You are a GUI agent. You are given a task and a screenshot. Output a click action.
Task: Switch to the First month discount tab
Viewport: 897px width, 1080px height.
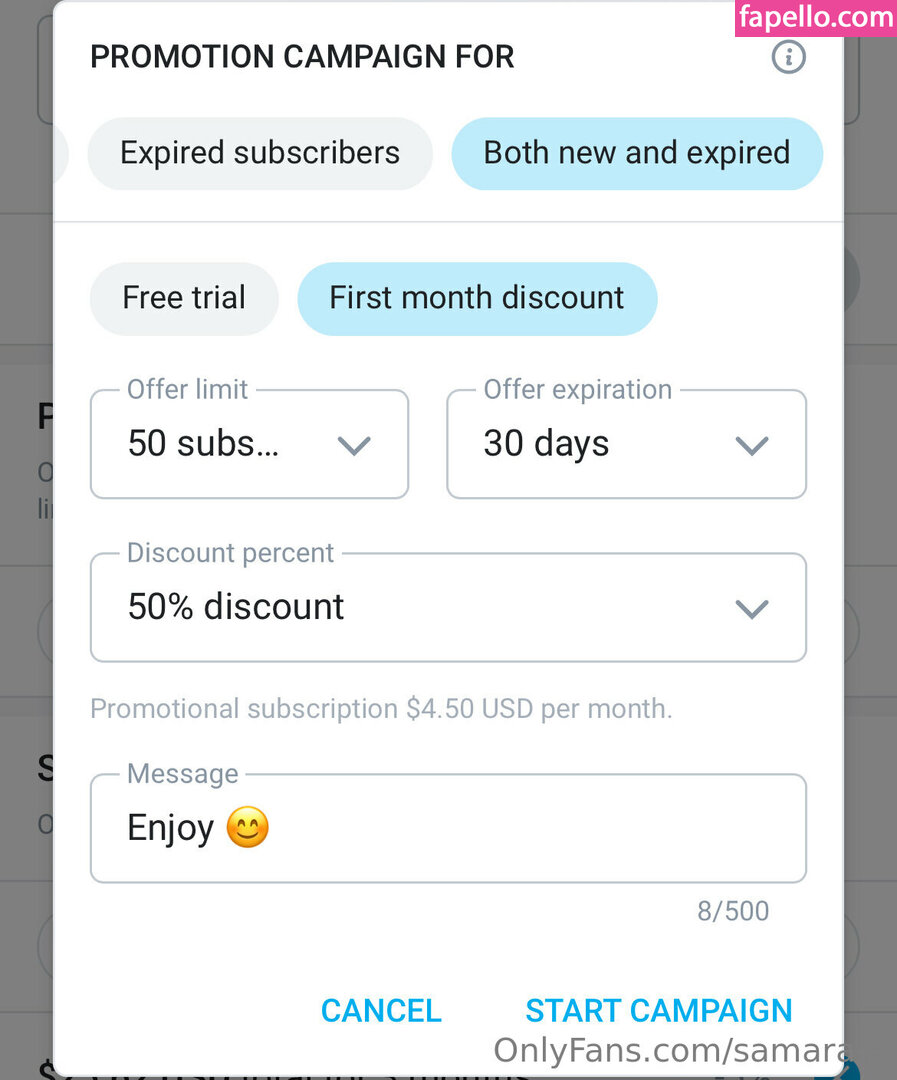477,298
